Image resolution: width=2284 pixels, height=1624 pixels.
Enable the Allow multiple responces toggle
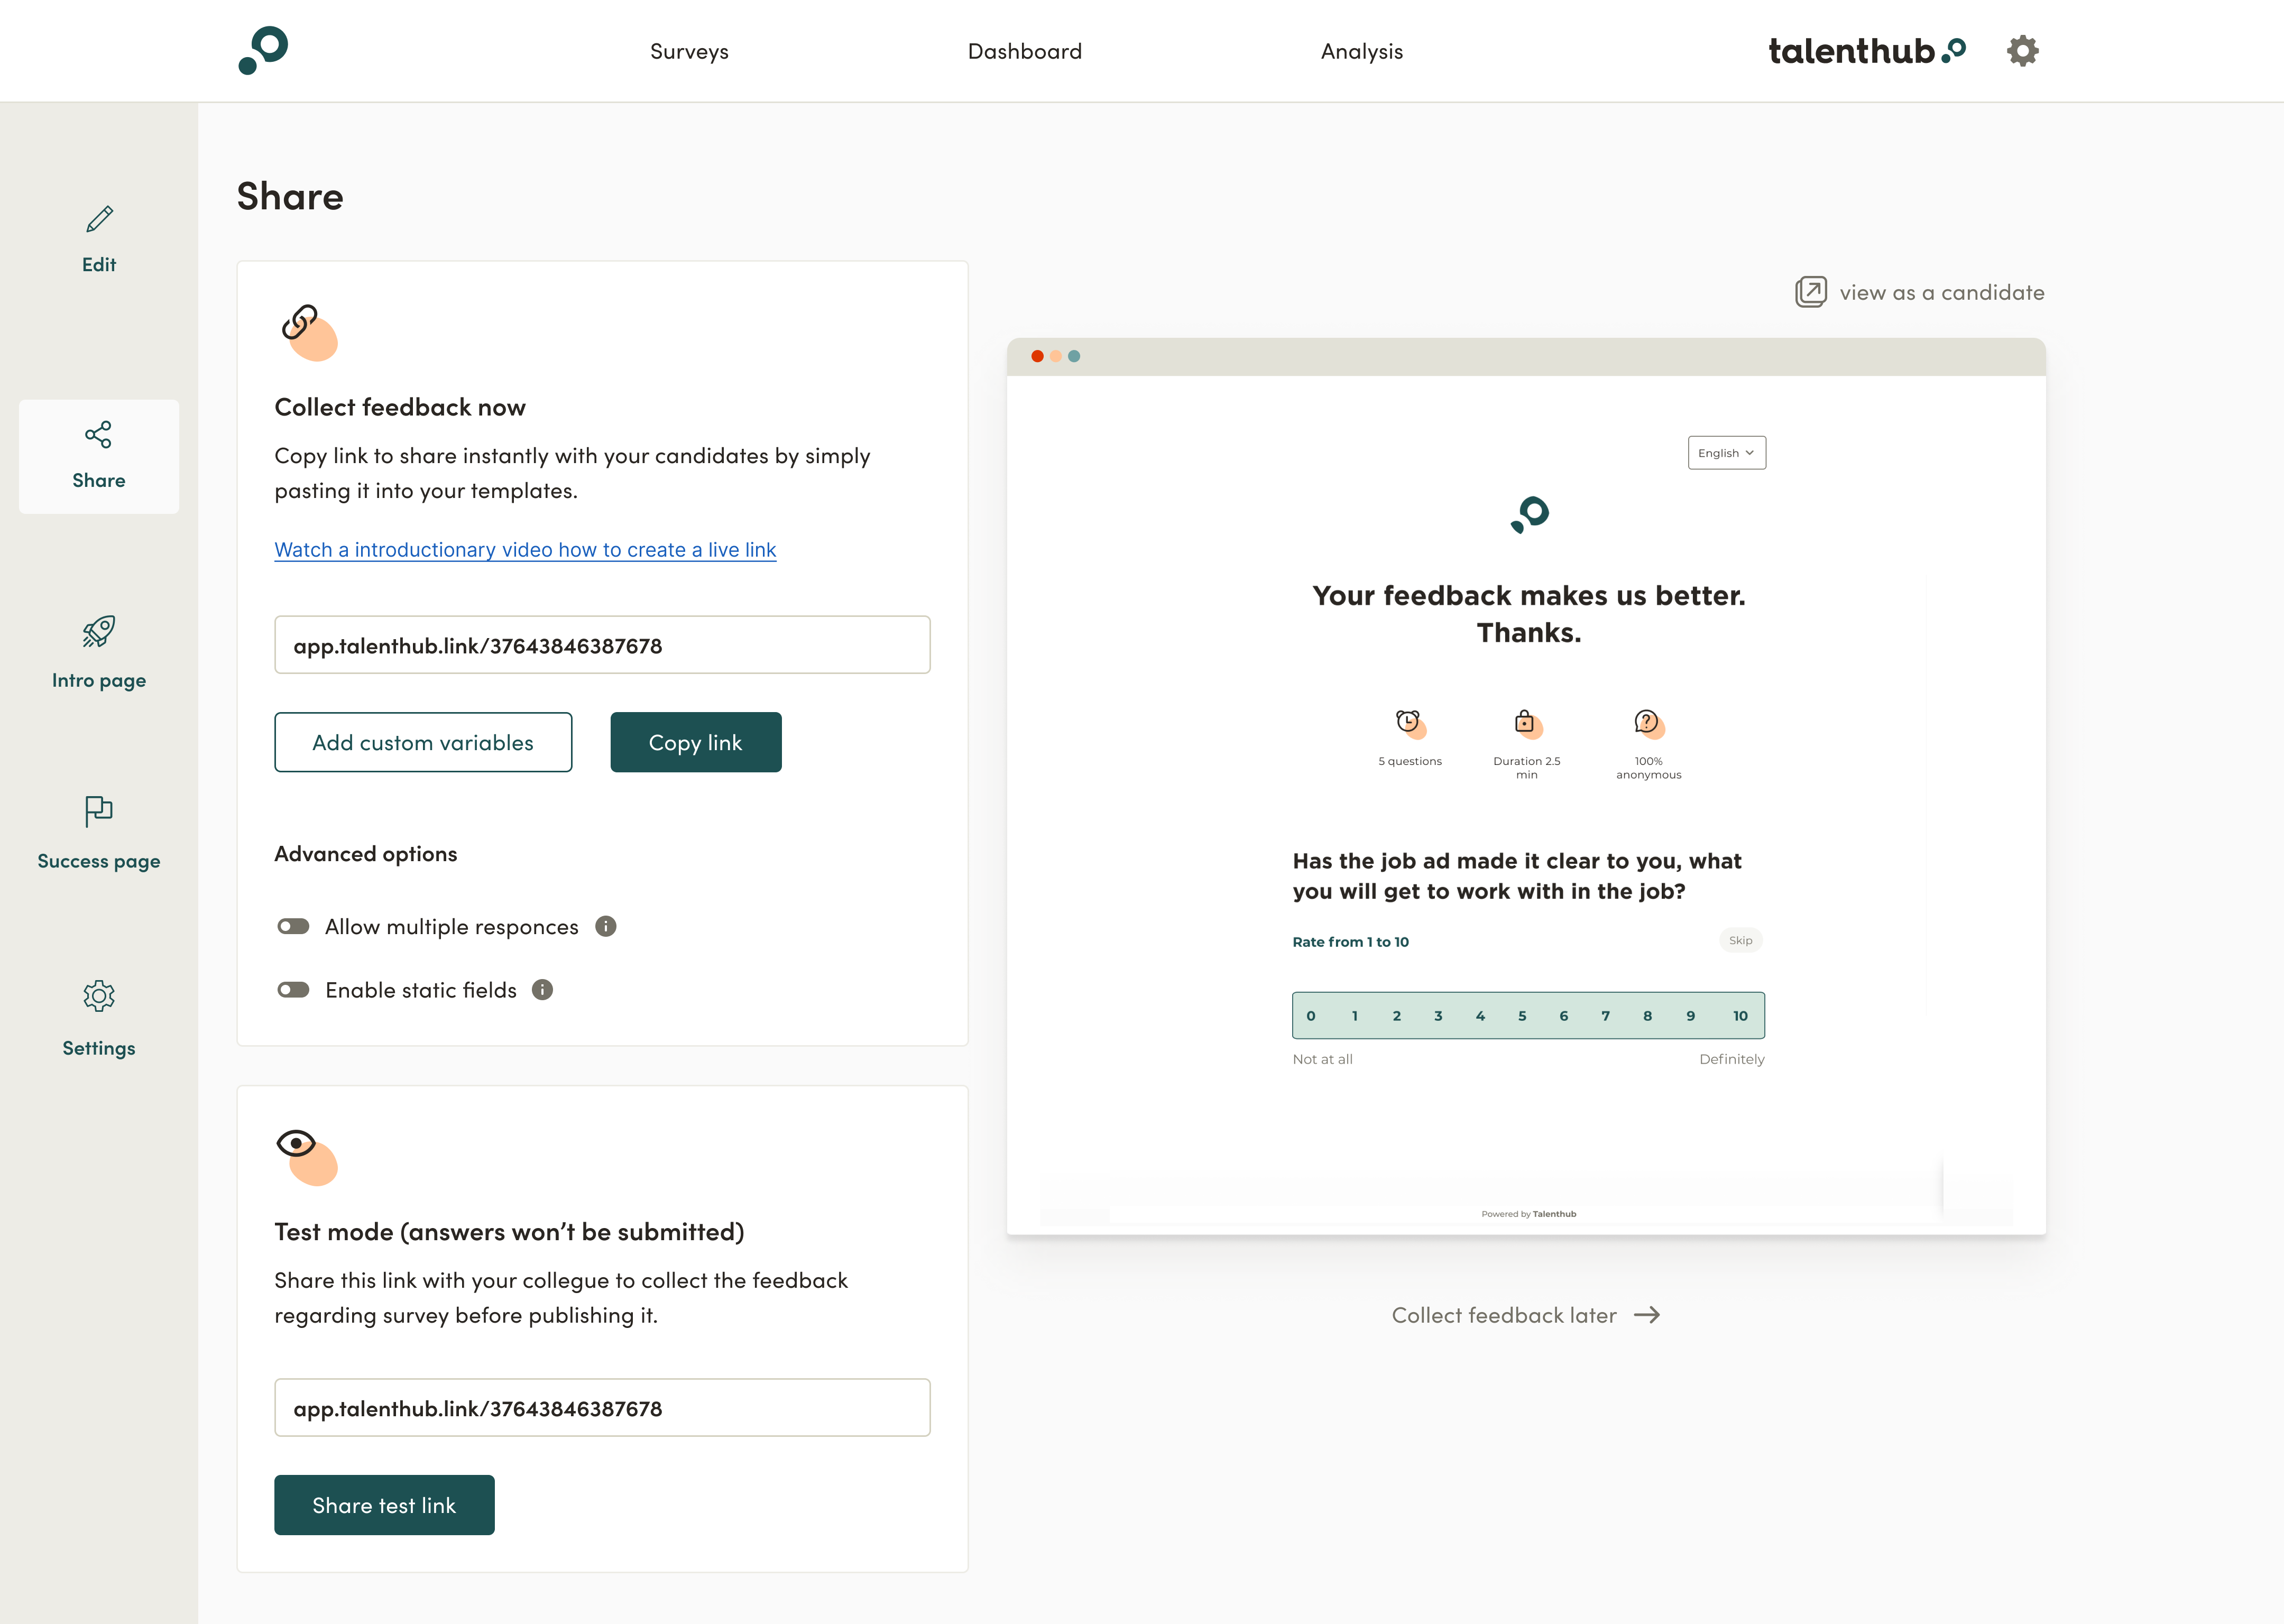[x=293, y=926]
